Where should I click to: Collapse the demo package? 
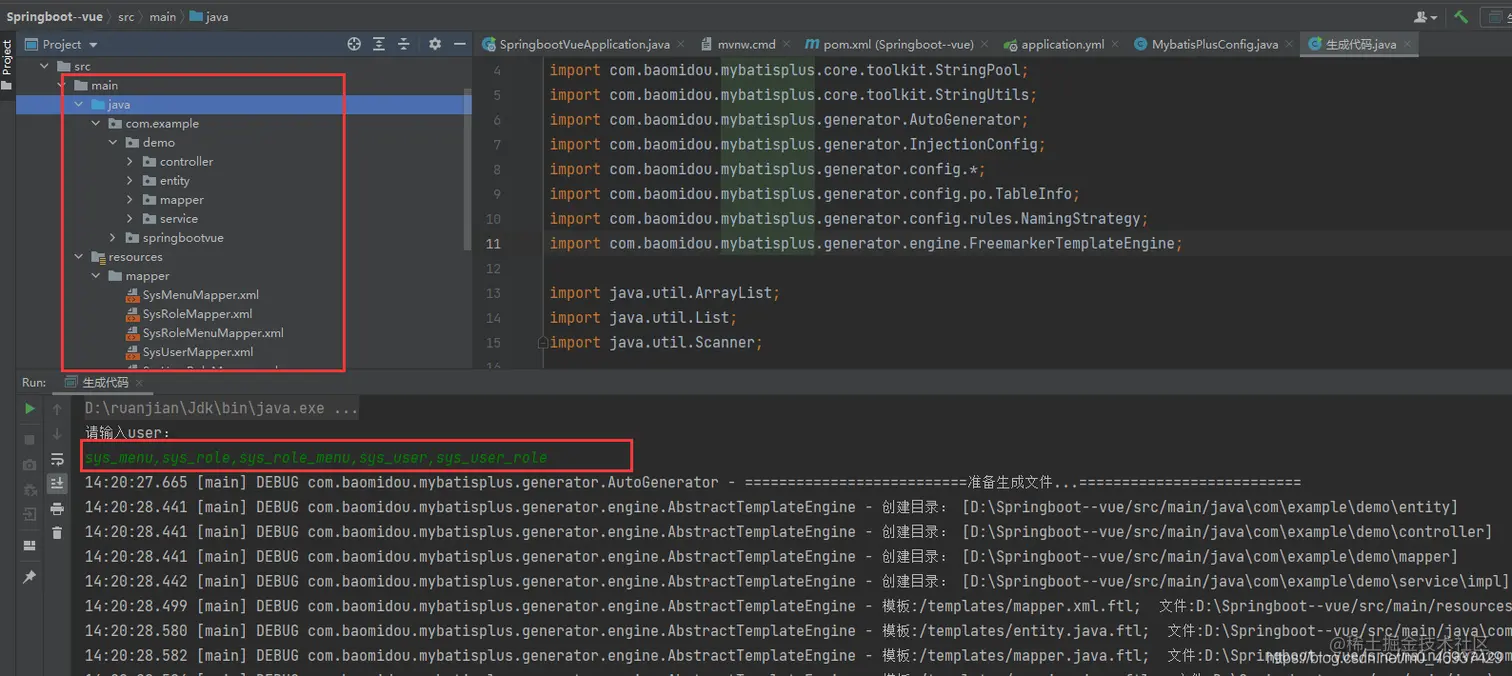113,142
